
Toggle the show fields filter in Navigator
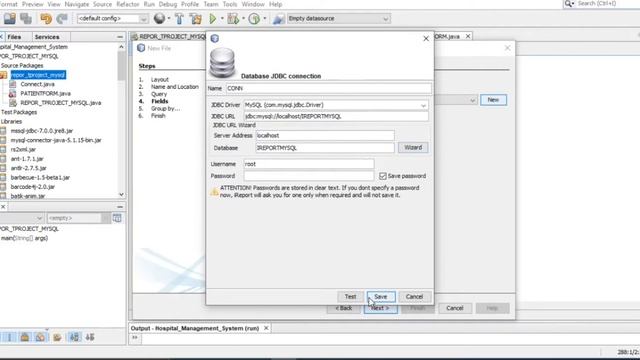(25, 337)
